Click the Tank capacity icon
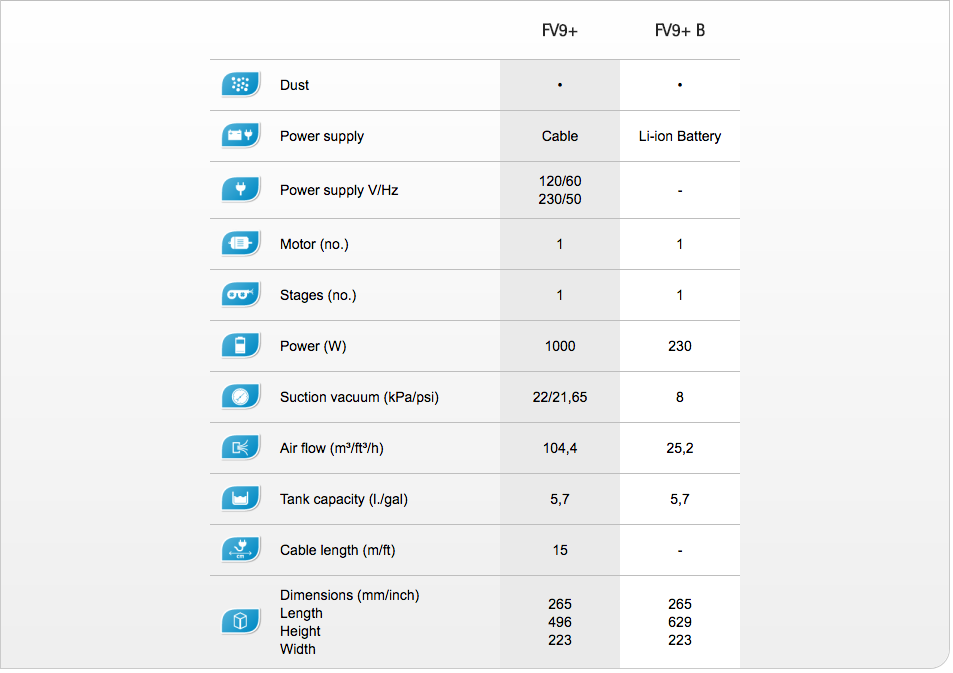 [241, 499]
